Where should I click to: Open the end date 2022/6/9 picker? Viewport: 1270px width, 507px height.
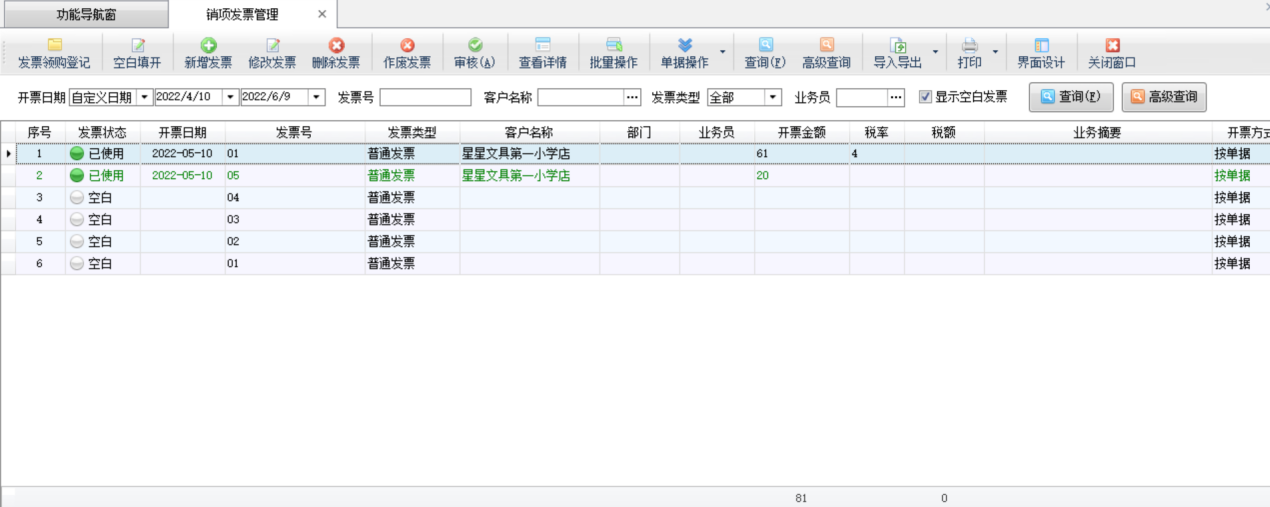317,97
